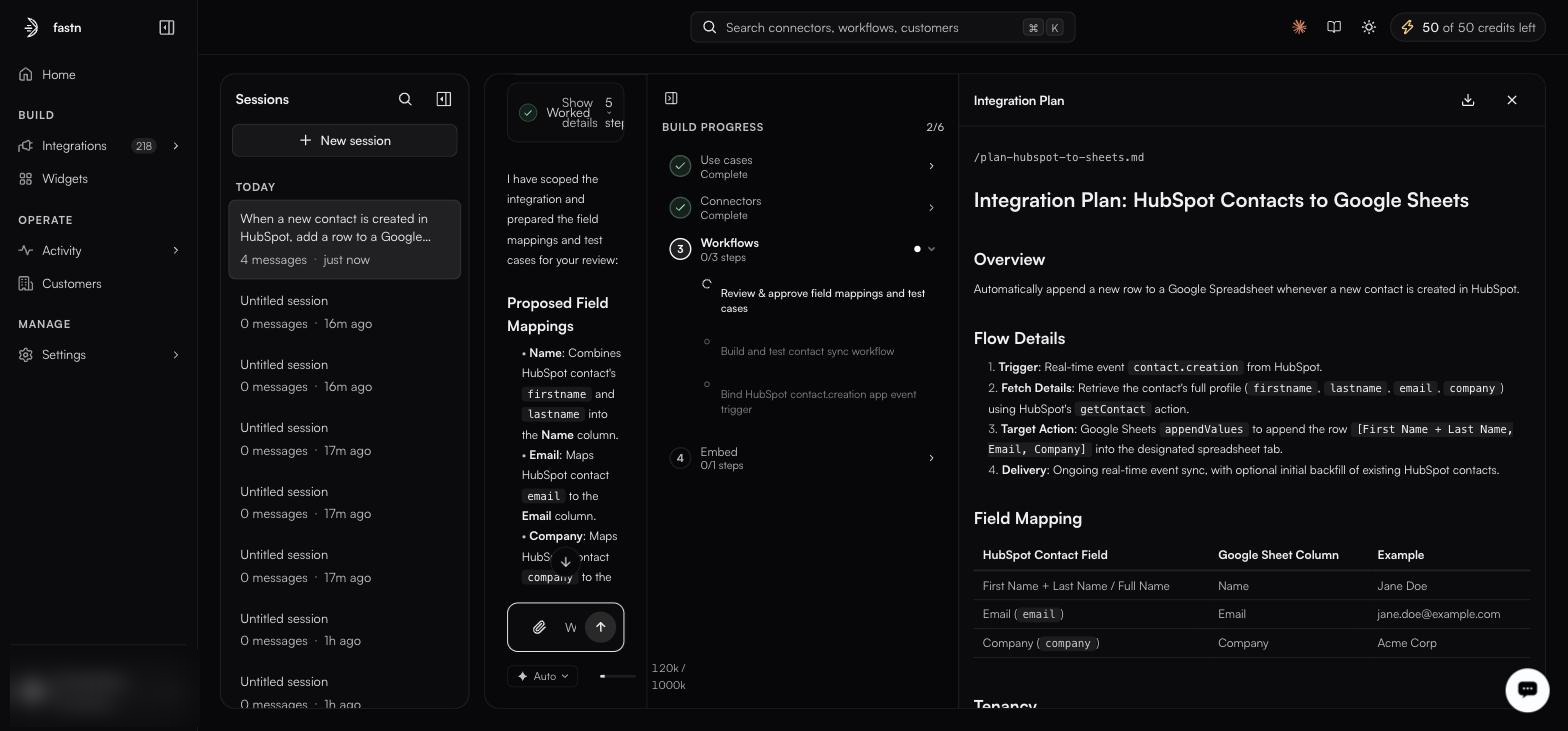This screenshot has width=1568, height=731.
Task: Click the Activity pulse icon
Action: tap(26, 251)
